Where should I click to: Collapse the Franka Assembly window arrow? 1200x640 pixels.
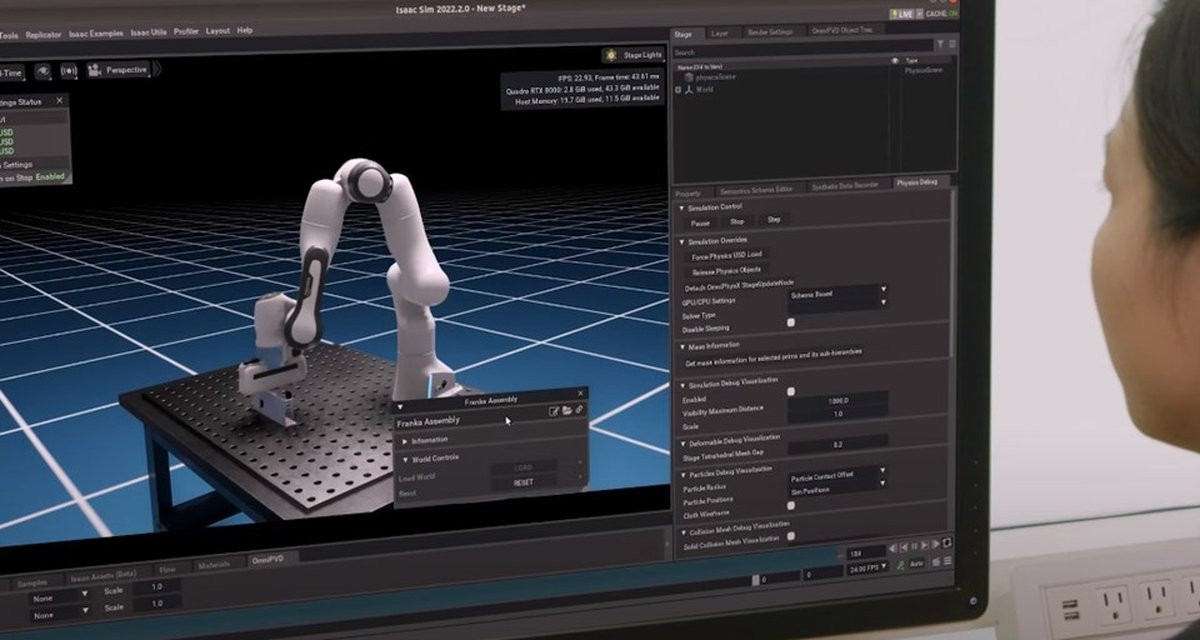click(x=401, y=406)
